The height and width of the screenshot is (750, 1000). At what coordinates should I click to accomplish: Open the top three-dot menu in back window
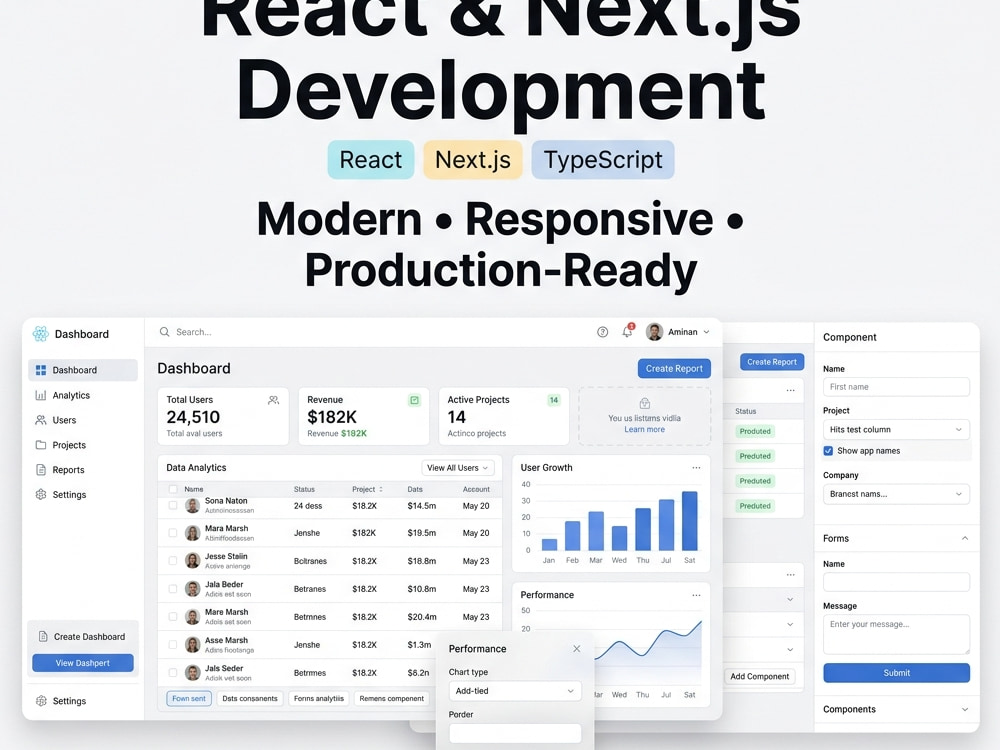tap(791, 390)
